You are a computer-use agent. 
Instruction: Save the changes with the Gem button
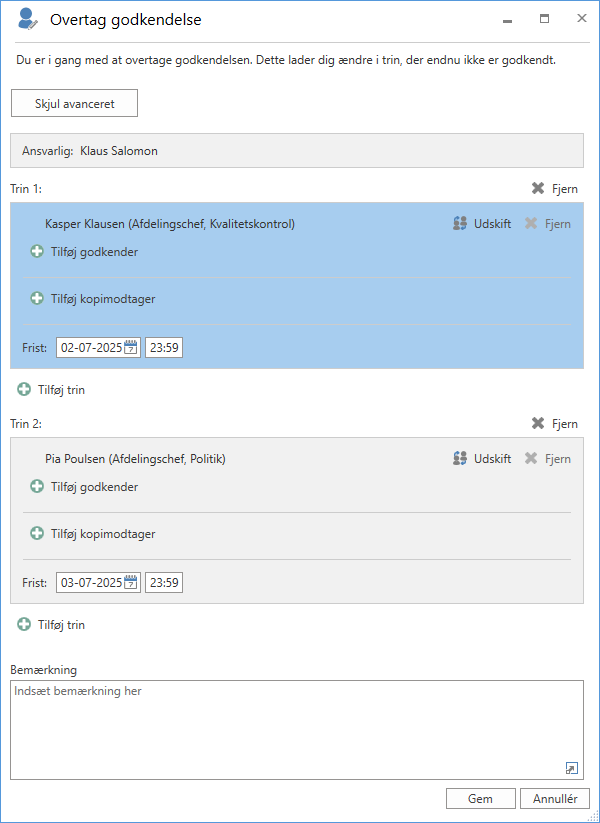[480, 799]
